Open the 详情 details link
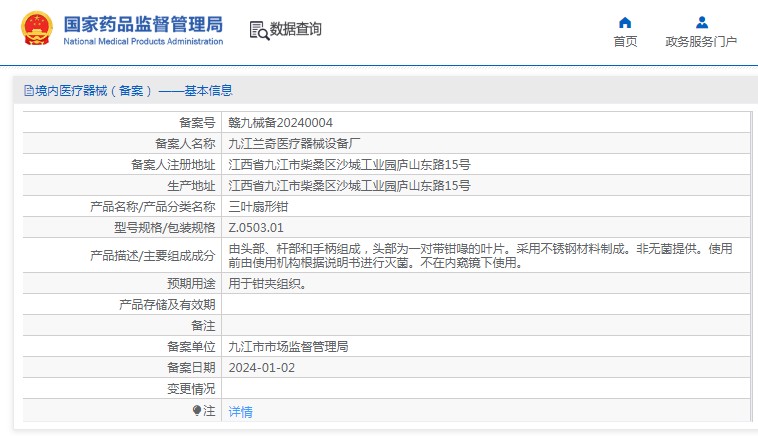 pos(240,411)
